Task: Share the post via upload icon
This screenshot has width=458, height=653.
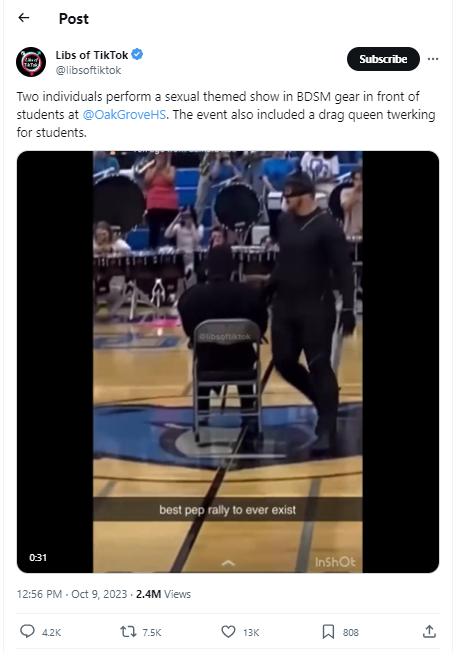Action: coord(429,632)
